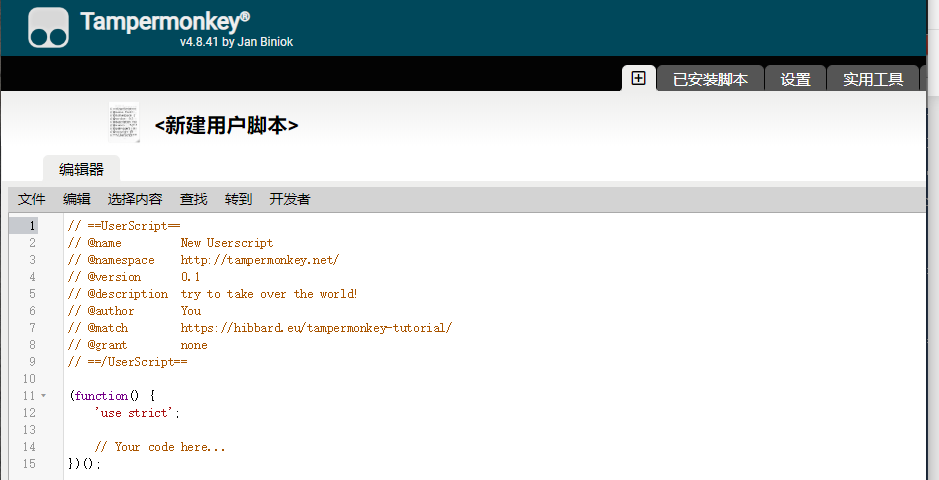
Task: Click the 'v4.8.41 by Jan Biniok' version text
Action: [237, 42]
